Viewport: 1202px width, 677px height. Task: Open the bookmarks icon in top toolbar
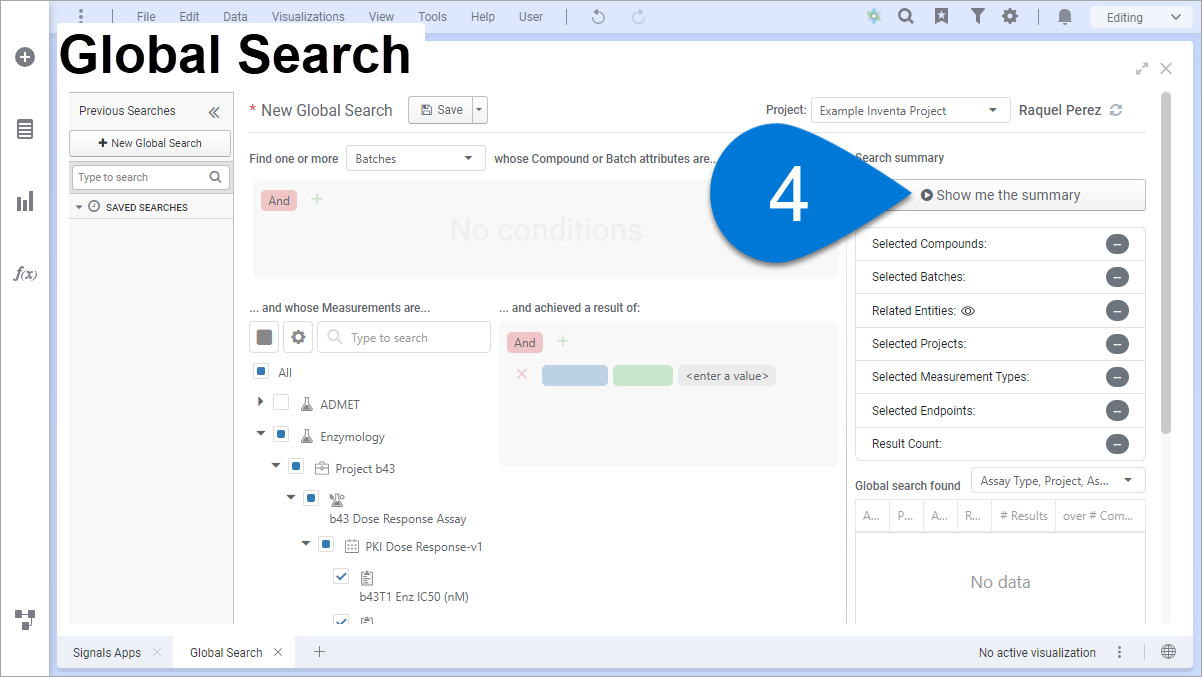point(941,16)
